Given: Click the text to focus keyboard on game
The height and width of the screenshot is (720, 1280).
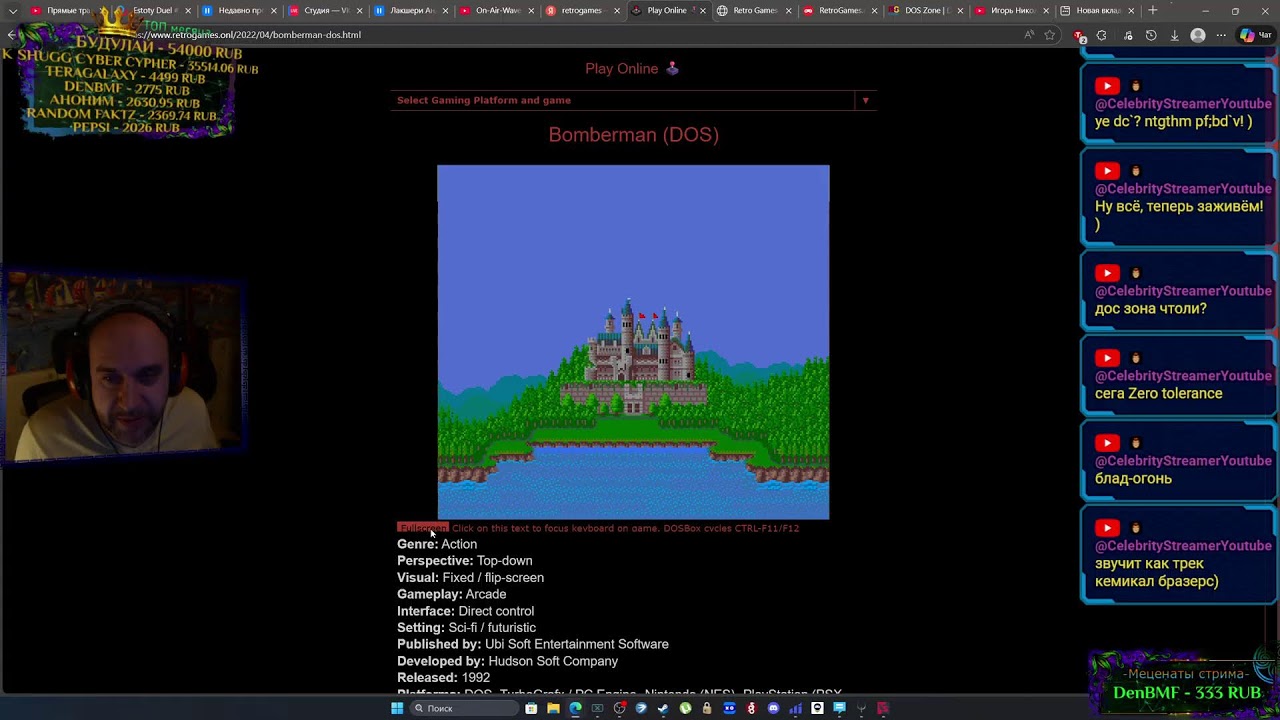Looking at the screenshot, I should [x=625, y=528].
